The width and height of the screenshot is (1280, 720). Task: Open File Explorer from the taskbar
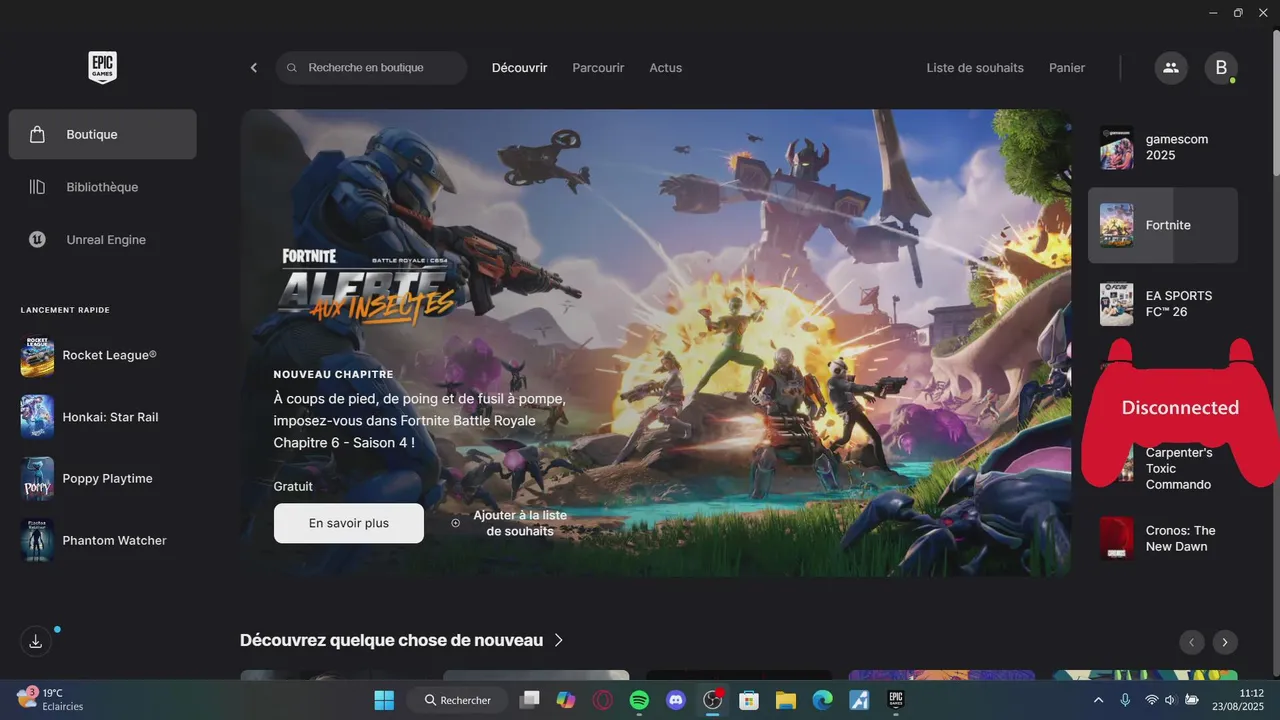tap(785, 700)
